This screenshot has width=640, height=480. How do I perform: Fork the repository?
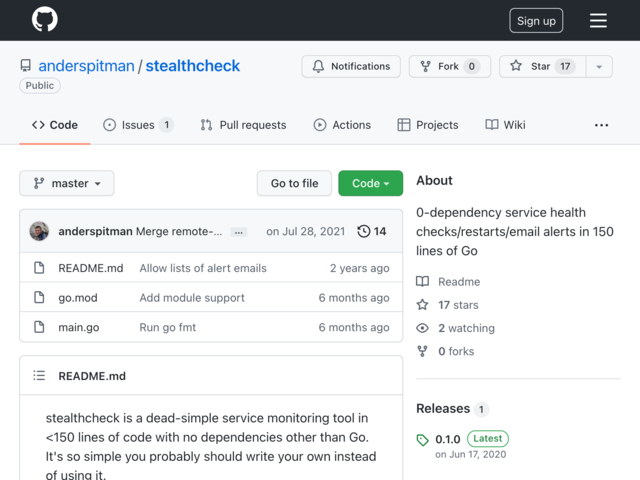(450, 66)
